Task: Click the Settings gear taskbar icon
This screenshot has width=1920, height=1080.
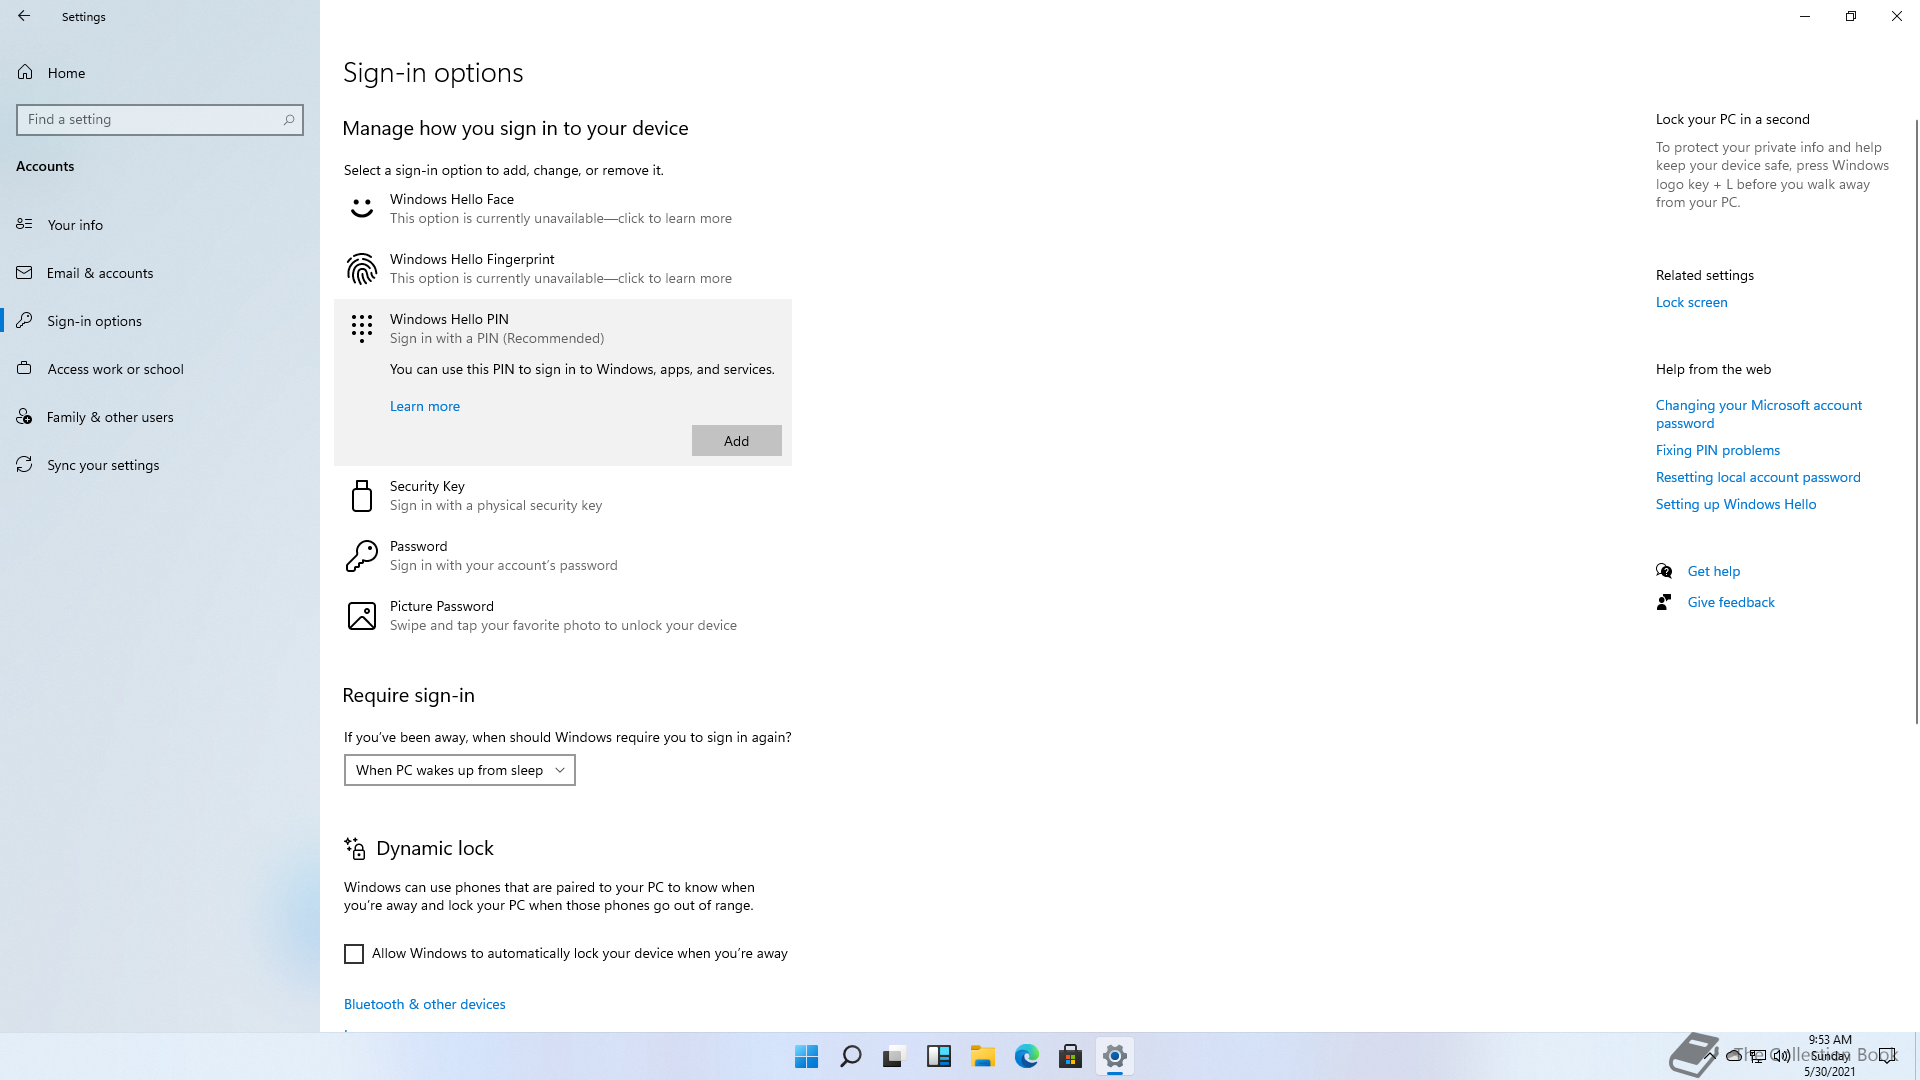Action: click(1114, 1056)
